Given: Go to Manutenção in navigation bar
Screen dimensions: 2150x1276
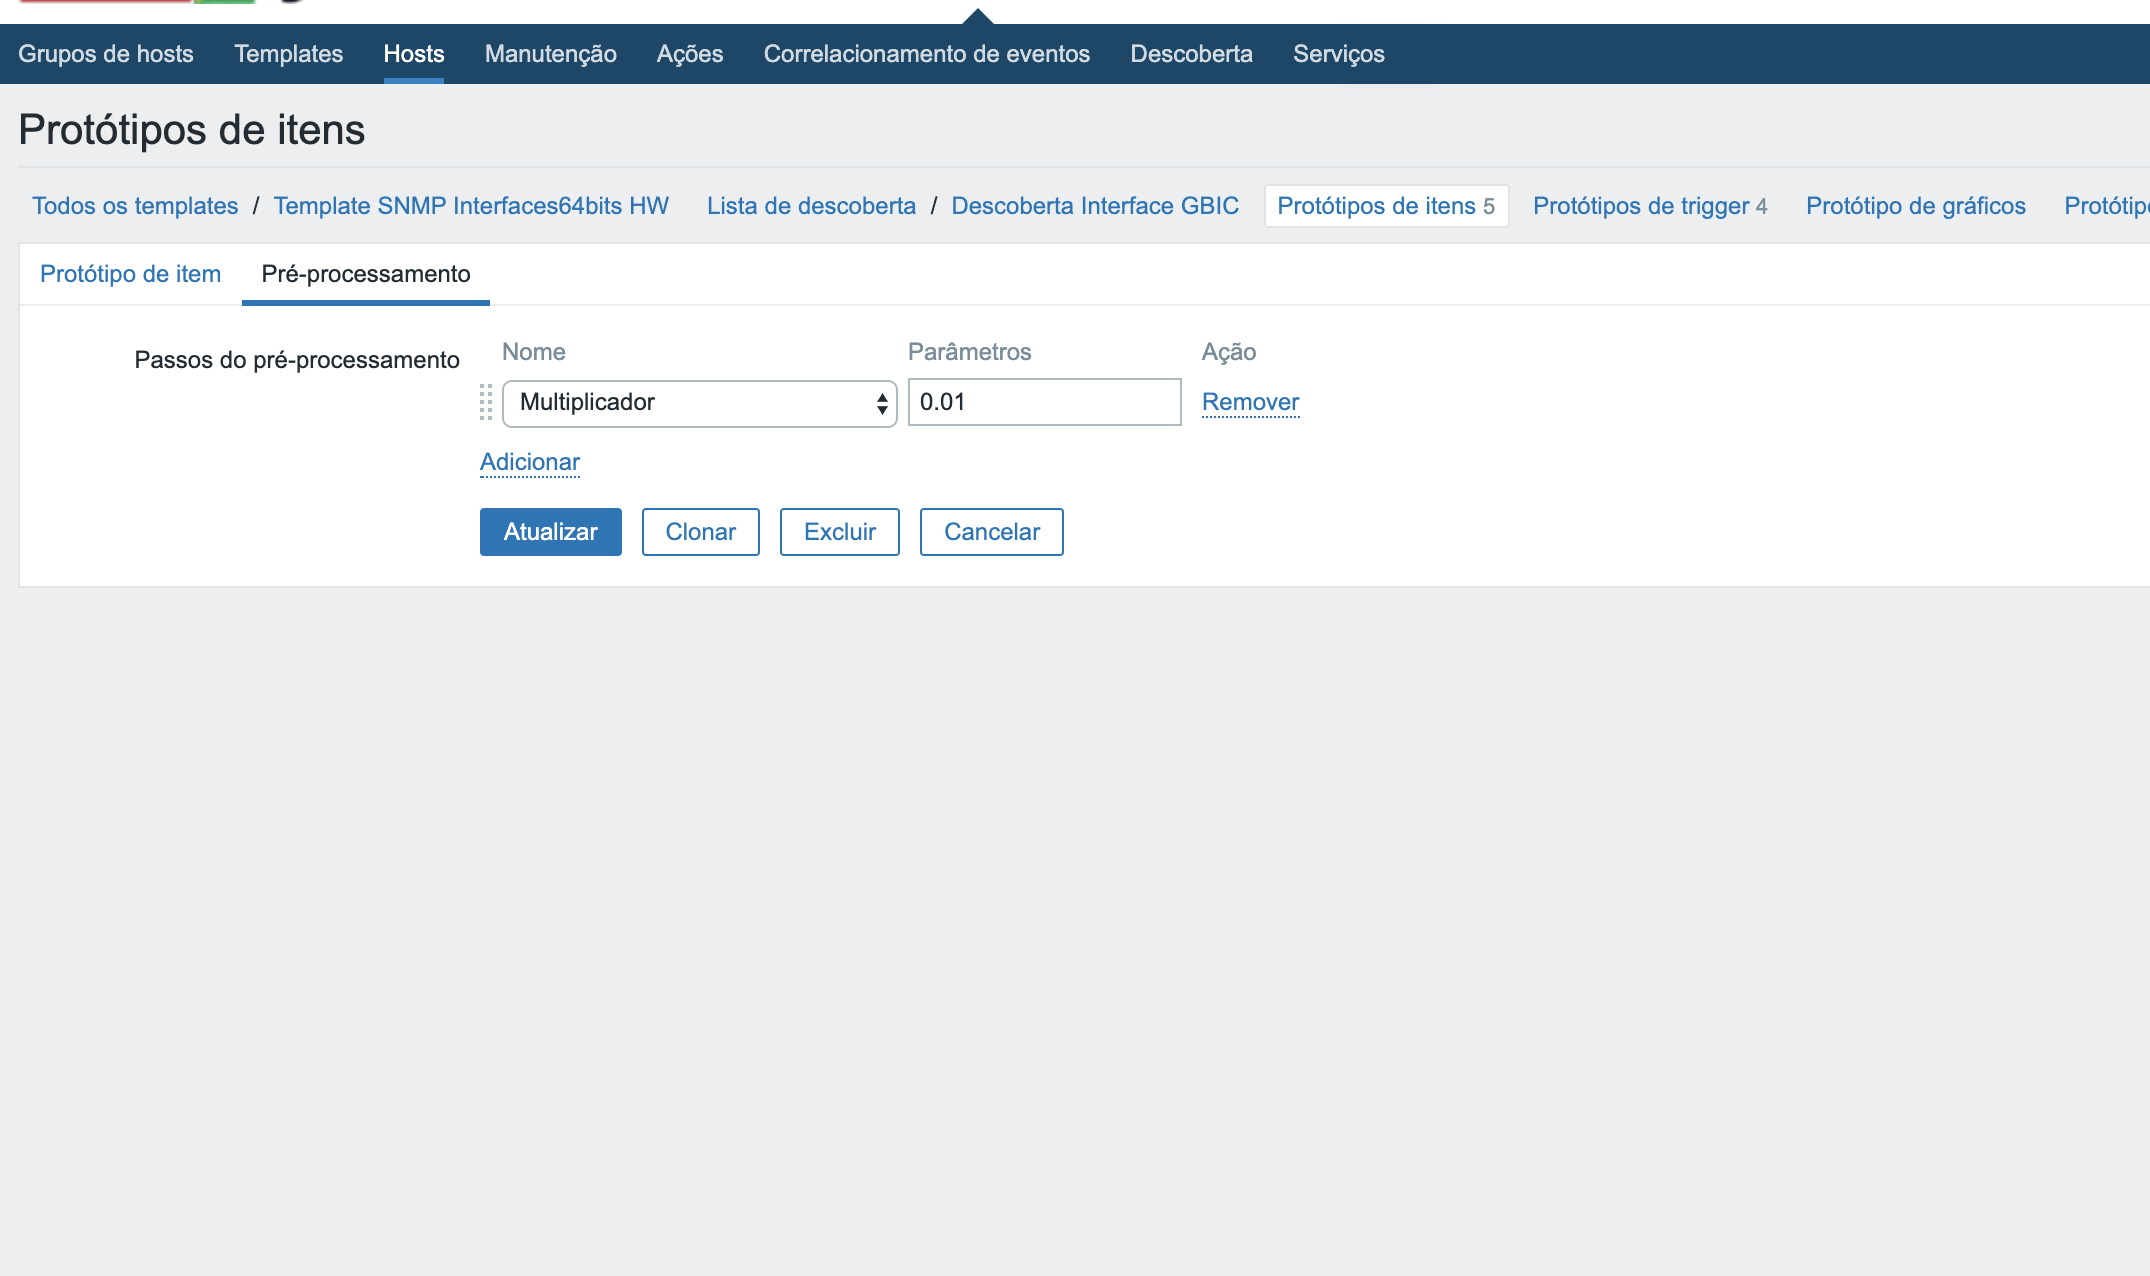Looking at the screenshot, I should [550, 54].
